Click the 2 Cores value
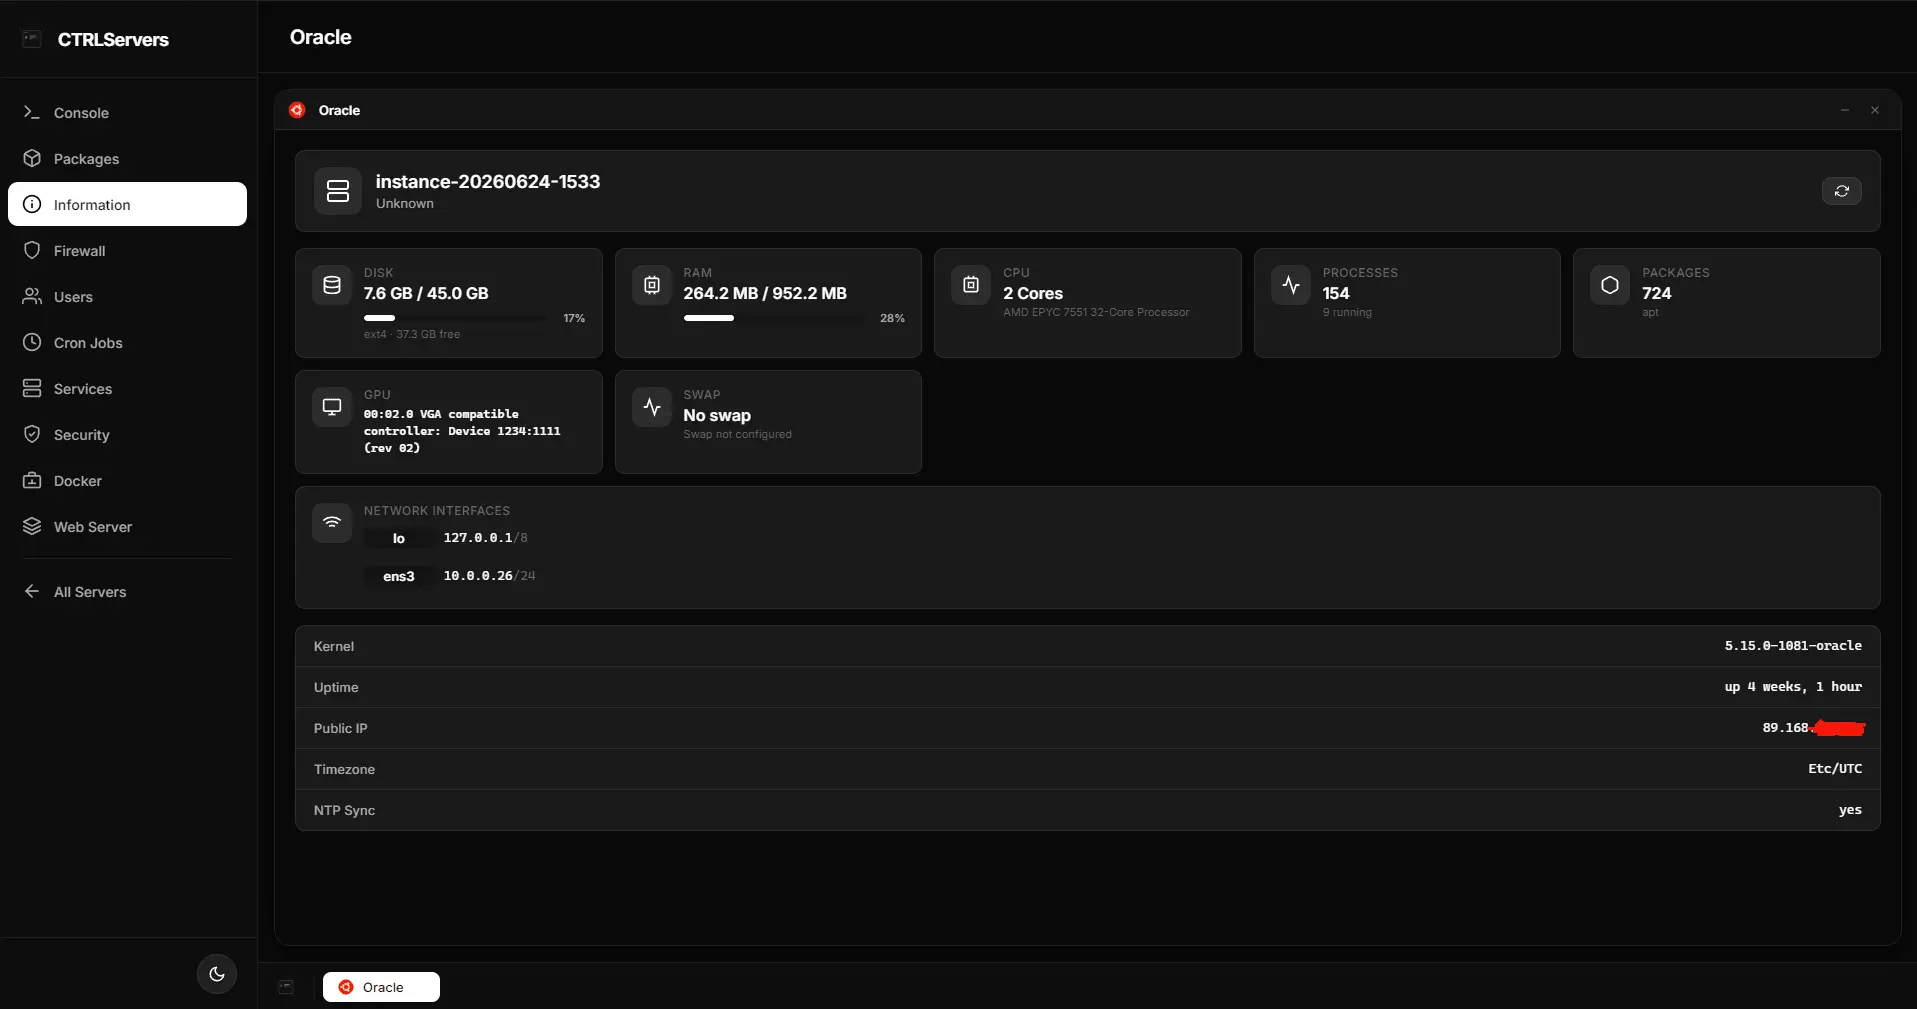The width and height of the screenshot is (1917, 1009). click(x=1033, y=293)
